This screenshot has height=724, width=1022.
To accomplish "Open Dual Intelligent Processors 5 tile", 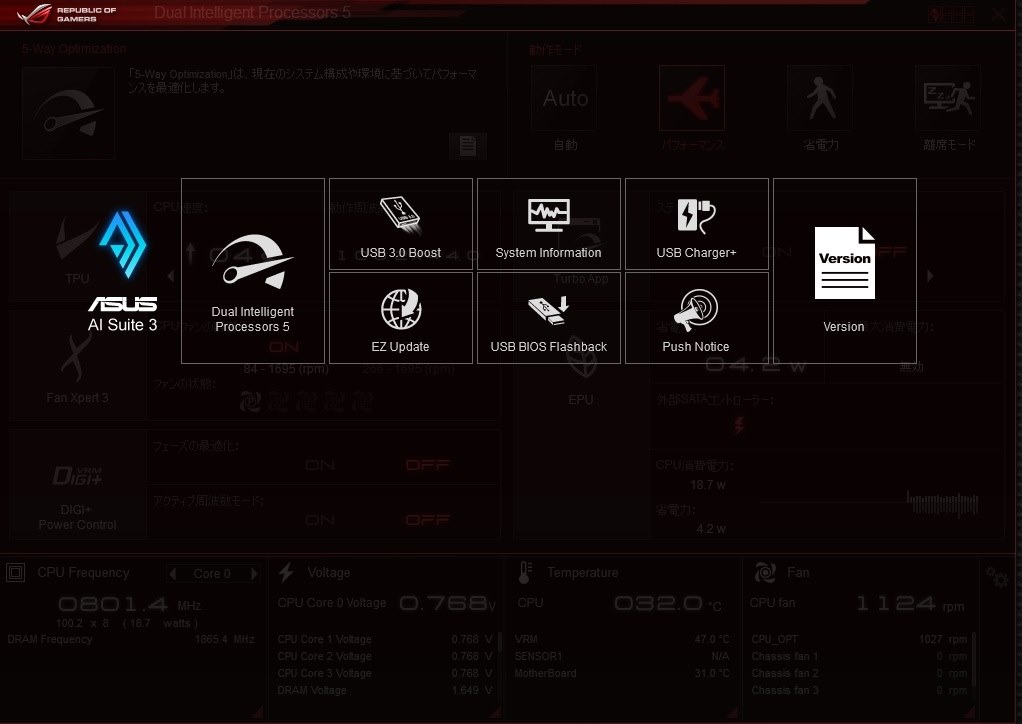I will coord(253,270).
